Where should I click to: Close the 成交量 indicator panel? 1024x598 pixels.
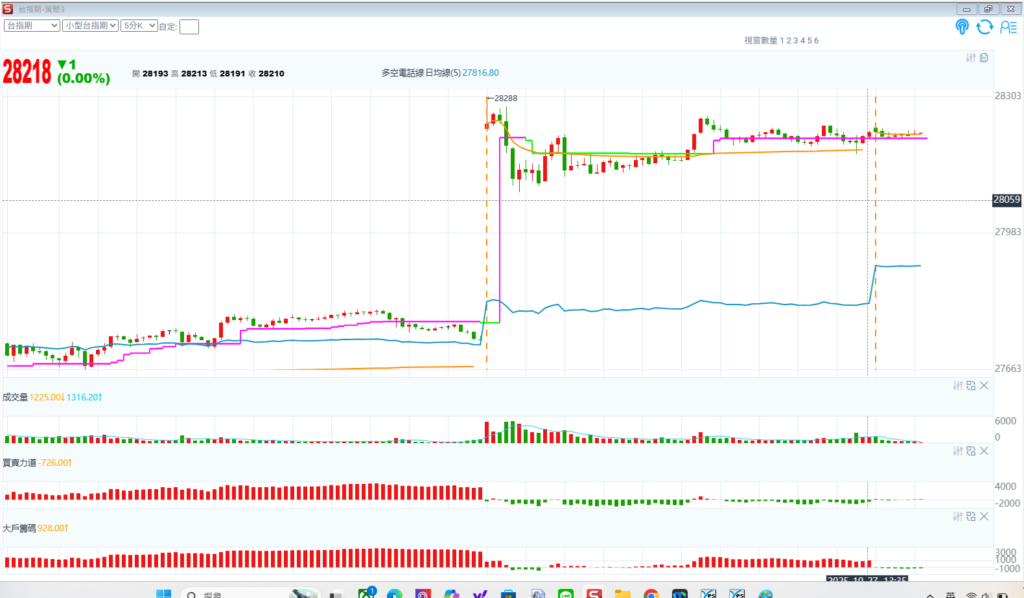click(984, 385)
